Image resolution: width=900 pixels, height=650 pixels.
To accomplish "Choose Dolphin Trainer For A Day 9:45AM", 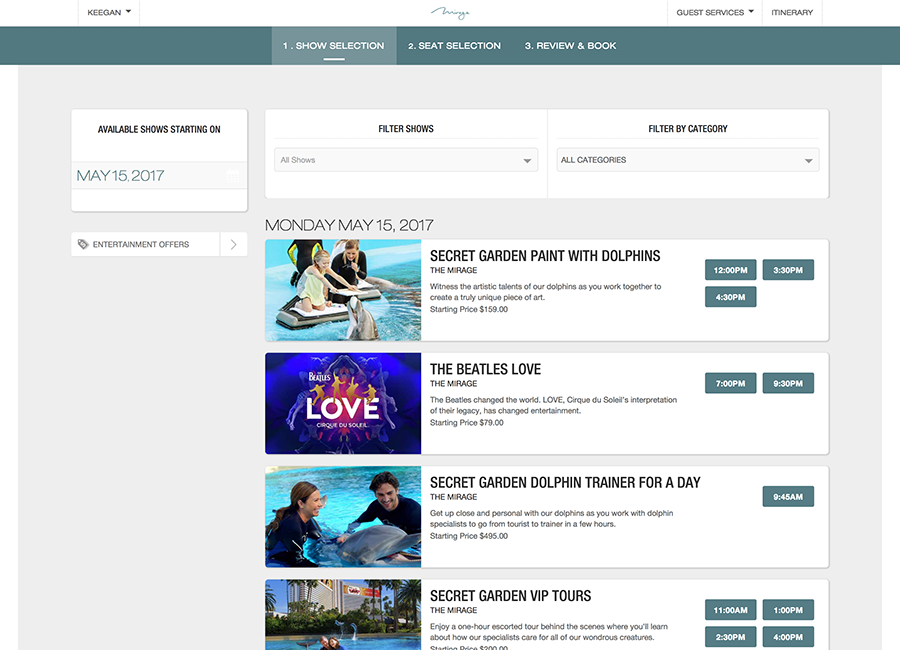I will 788,497.
